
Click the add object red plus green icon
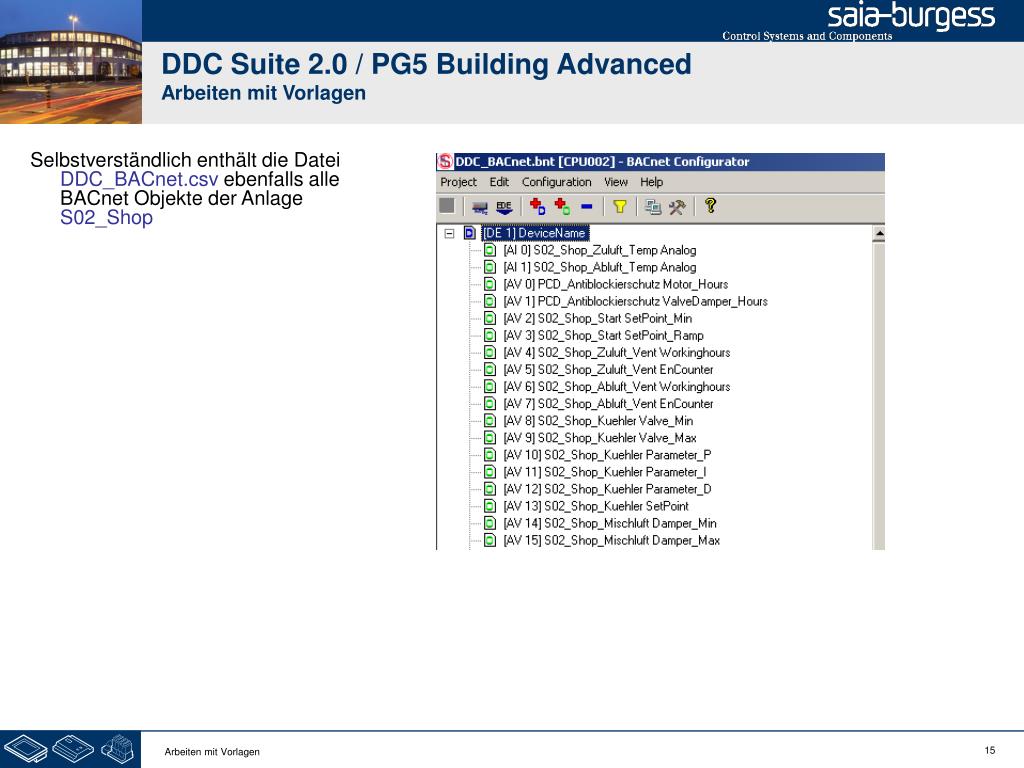[562, 206]
